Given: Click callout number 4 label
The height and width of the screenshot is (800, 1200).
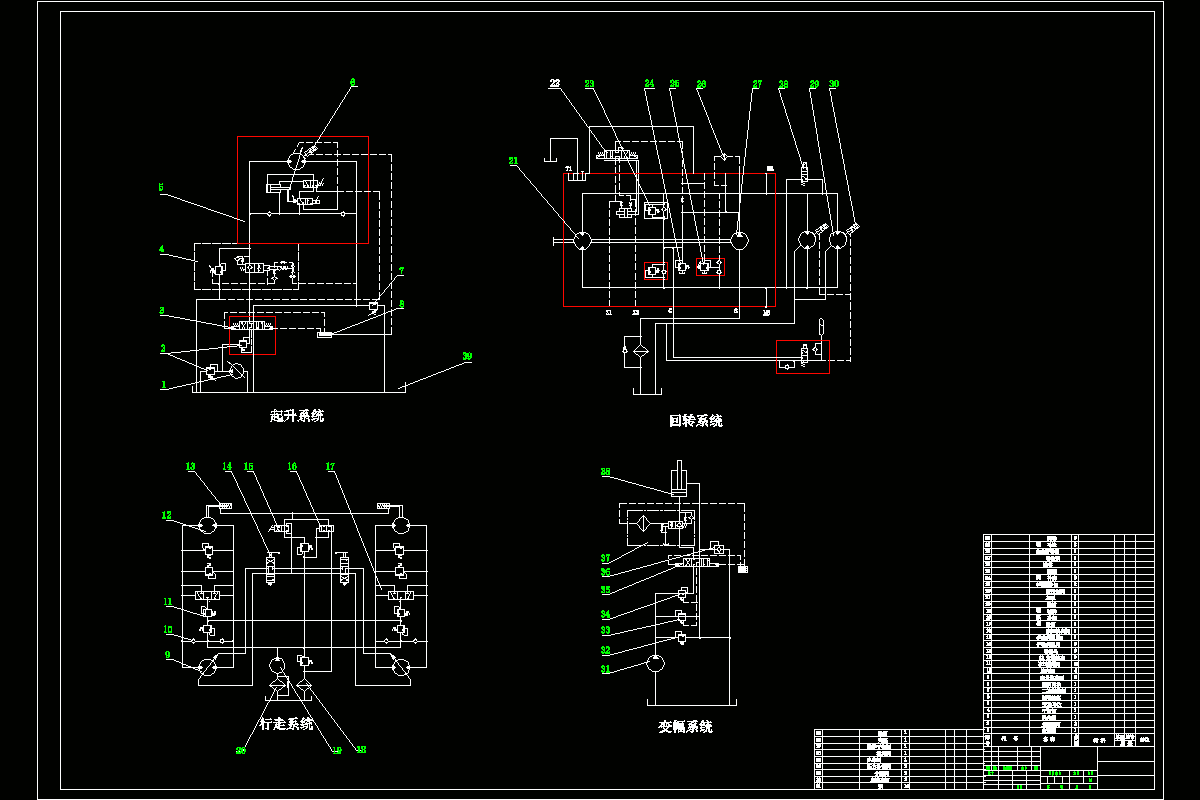Looking at the screenshot, I should pos(160,250).
